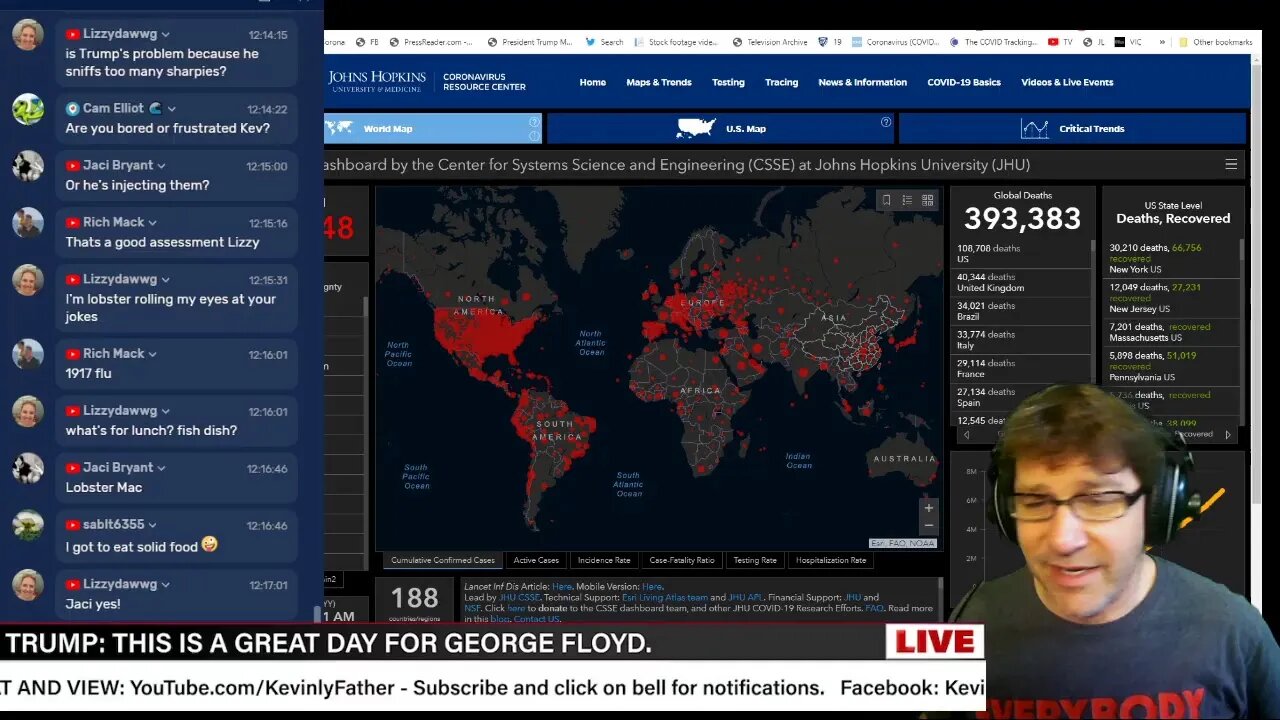The width and height of the screenshot is (1280, 720).
Task: Expand Lizzydawwg options on 12:14:15 message
Action: [165, 34]
